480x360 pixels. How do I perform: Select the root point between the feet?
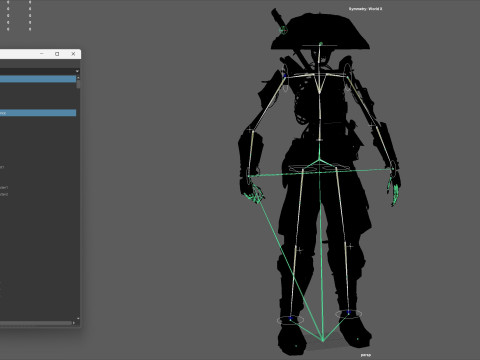(323, 341)
